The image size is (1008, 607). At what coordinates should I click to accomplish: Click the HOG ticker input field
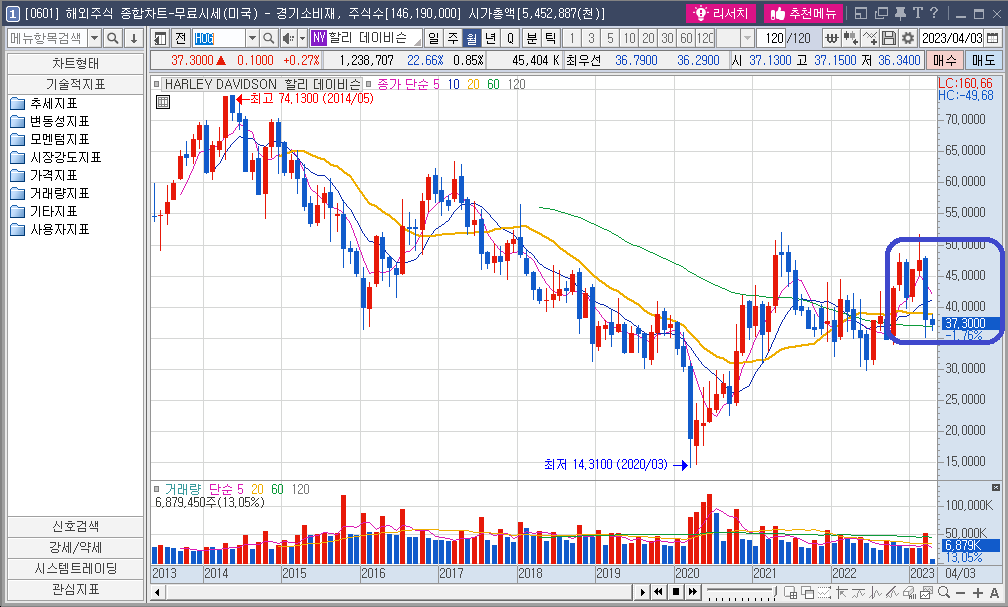click(x=219, y=39)
